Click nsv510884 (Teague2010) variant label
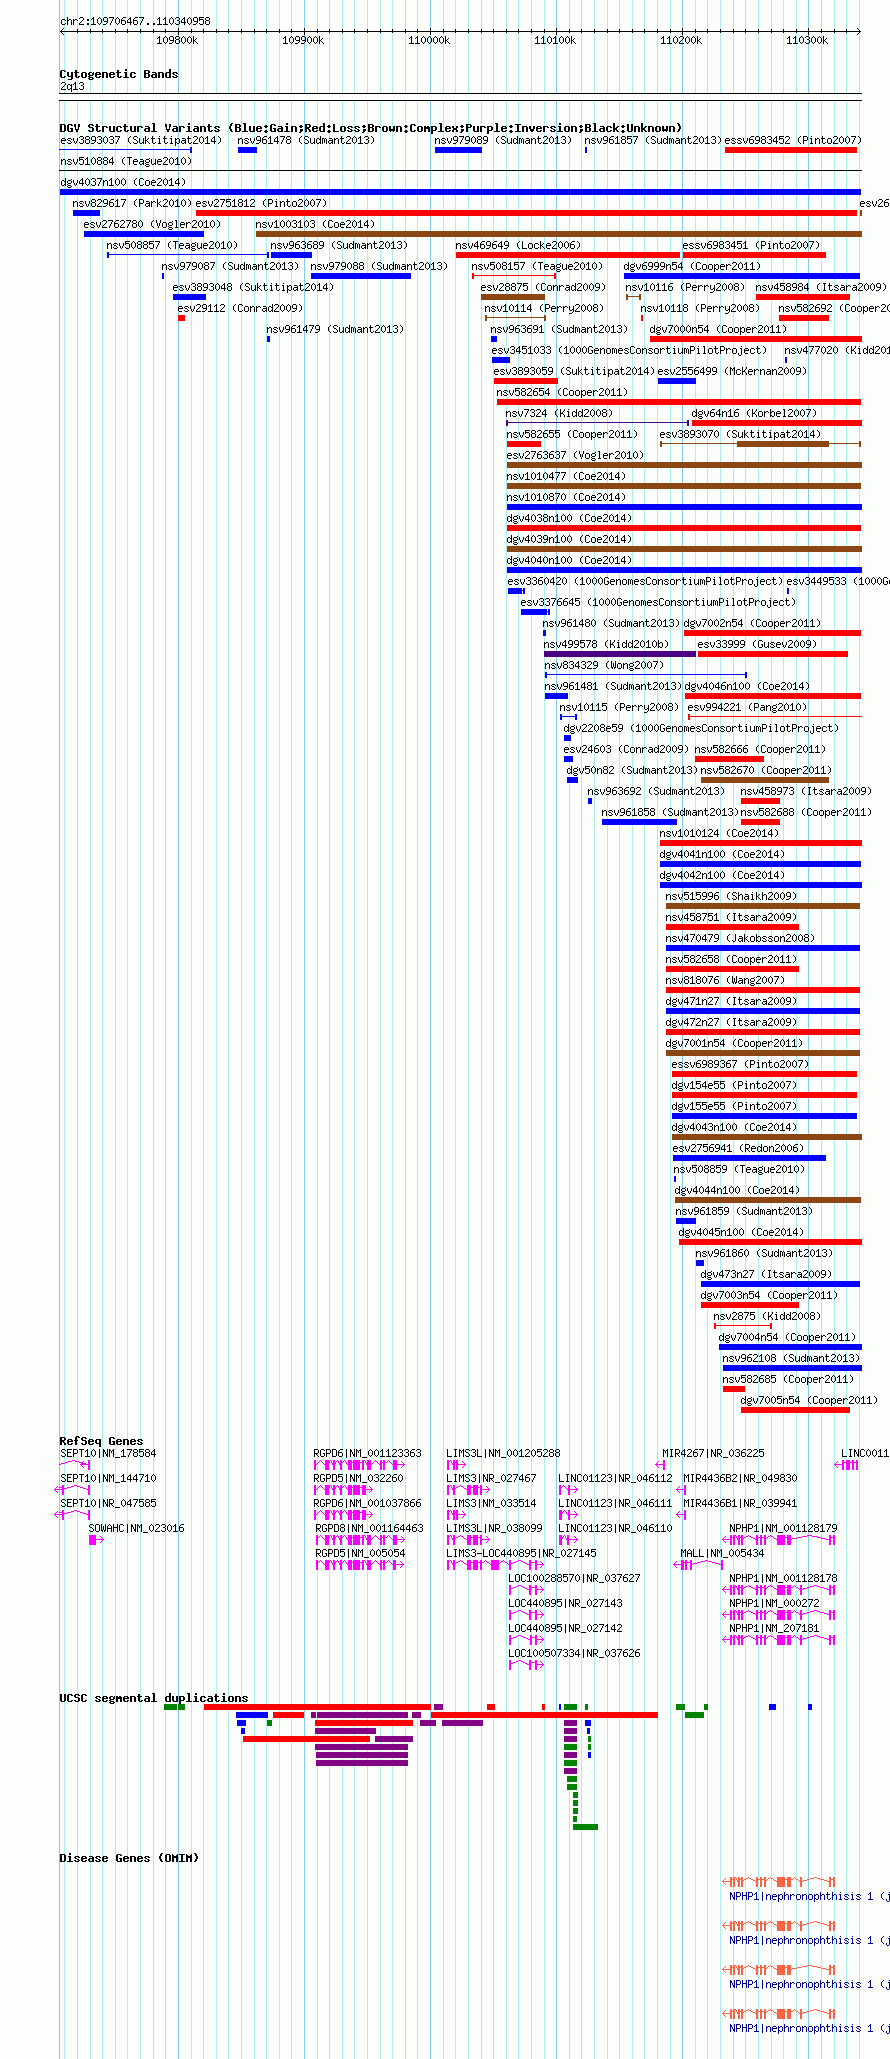Viewport: 890px width, 2059px height. [126, 161]
